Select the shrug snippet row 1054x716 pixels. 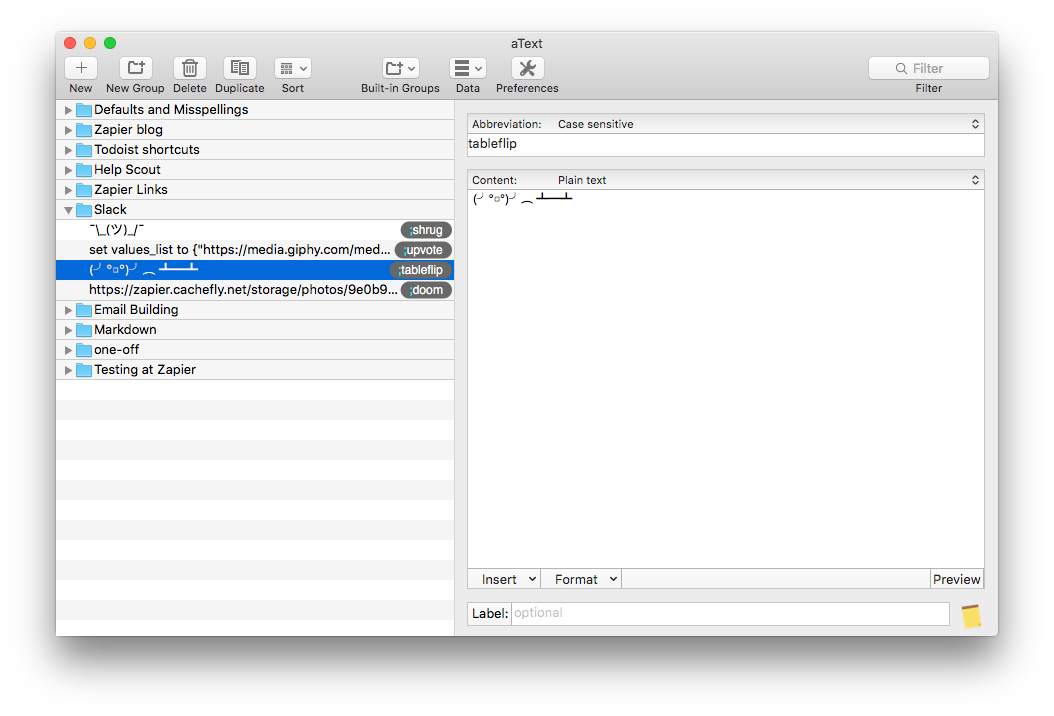pyautogui.click(x=255, y=230)
